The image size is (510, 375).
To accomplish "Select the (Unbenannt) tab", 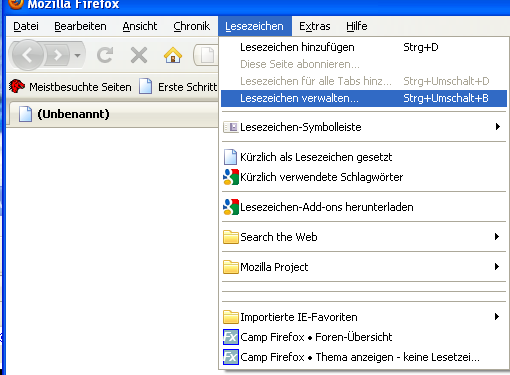I will click(x=113, y=114).
